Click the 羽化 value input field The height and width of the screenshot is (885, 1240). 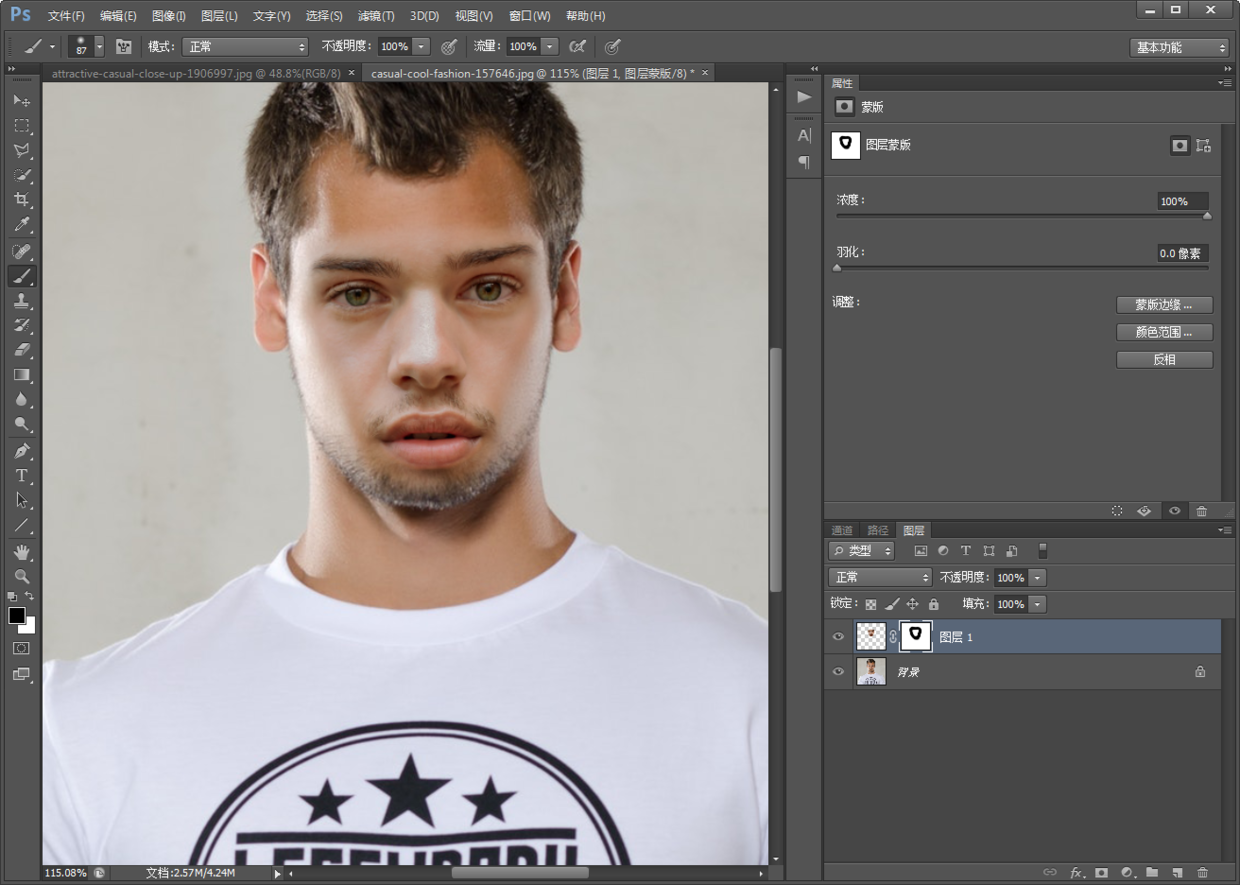pyautogui.click(x=1182, y=254)
